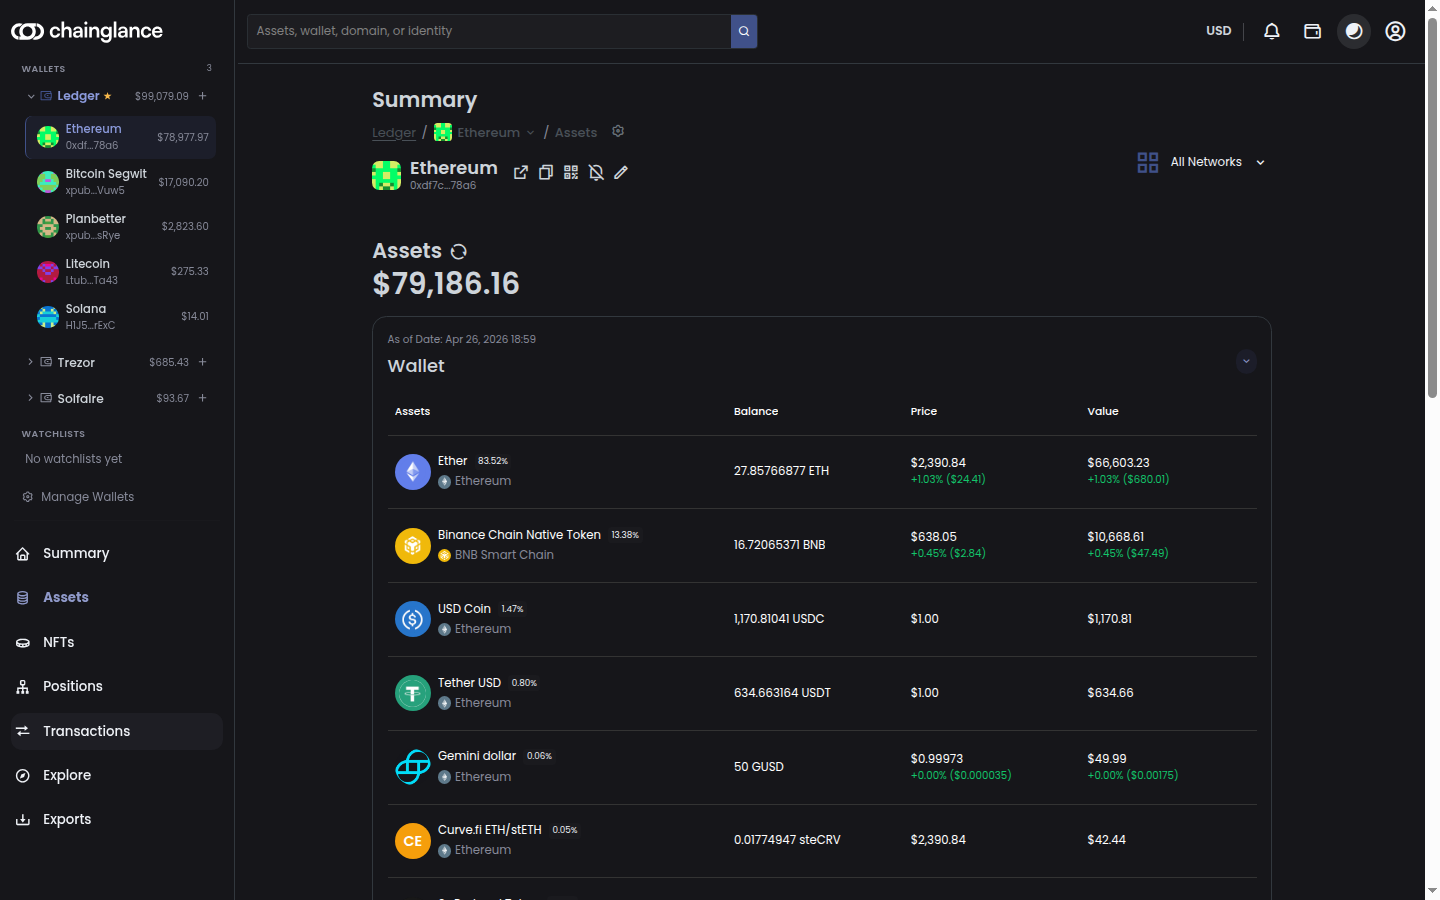Select Ethereum account in Ledger list
This screenshot has height=900, width=1440.
click(x=120, y=137)
